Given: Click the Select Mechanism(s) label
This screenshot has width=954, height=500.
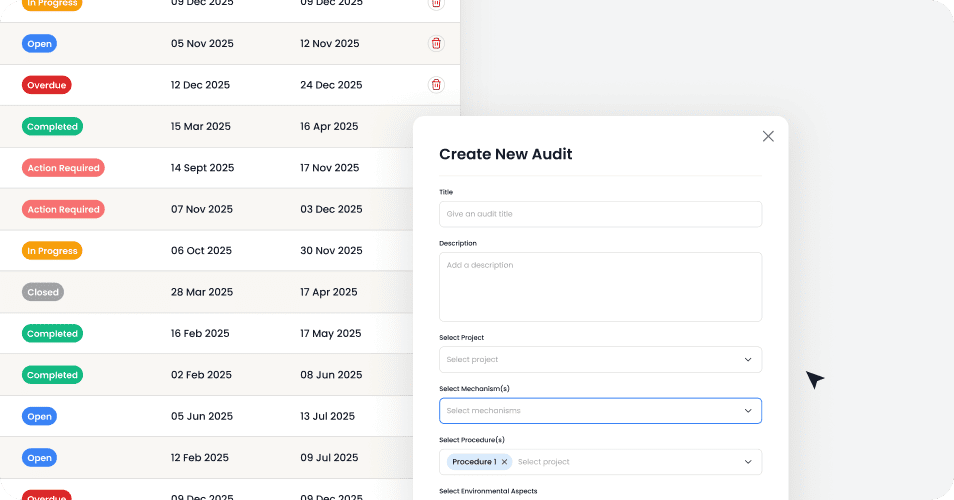Looking at the screenshot, I should [475, 389].
